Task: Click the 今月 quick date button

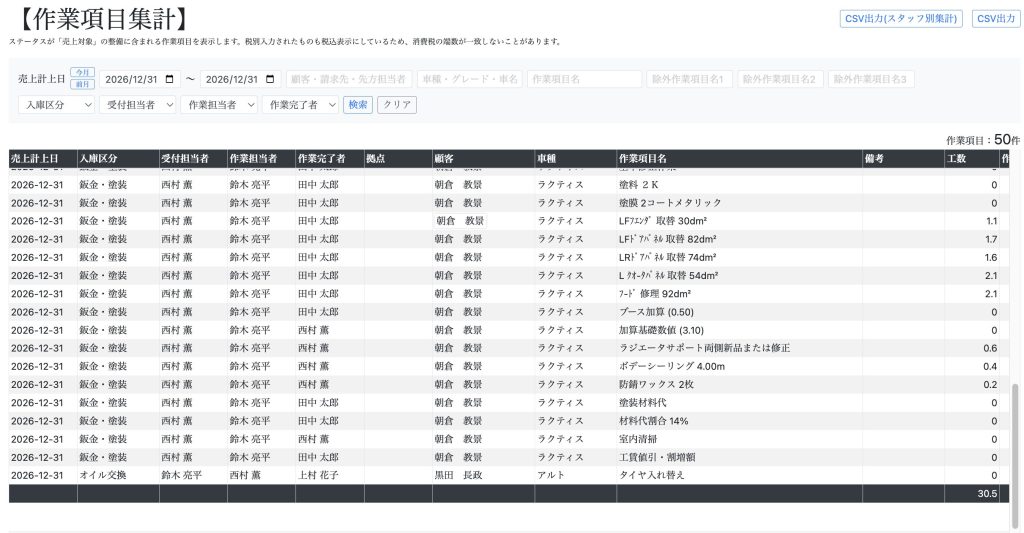Action: point(83,73)
